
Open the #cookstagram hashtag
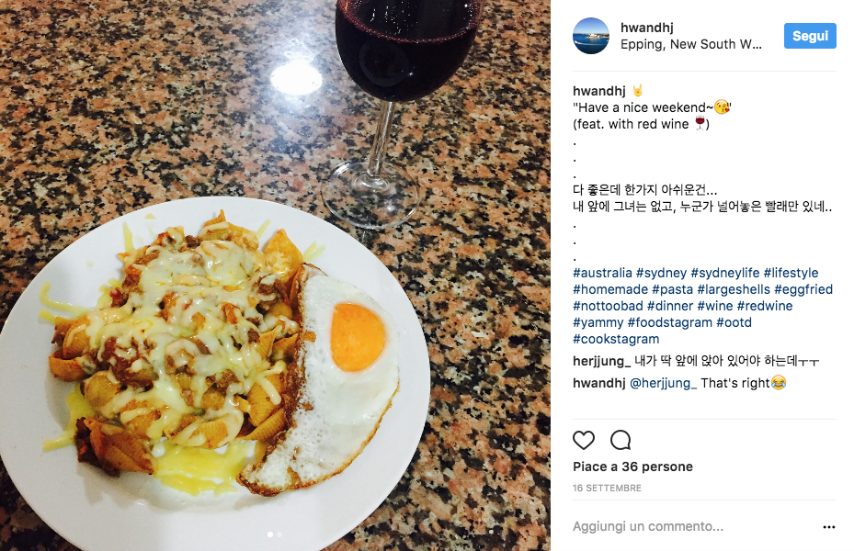(616, 339)
